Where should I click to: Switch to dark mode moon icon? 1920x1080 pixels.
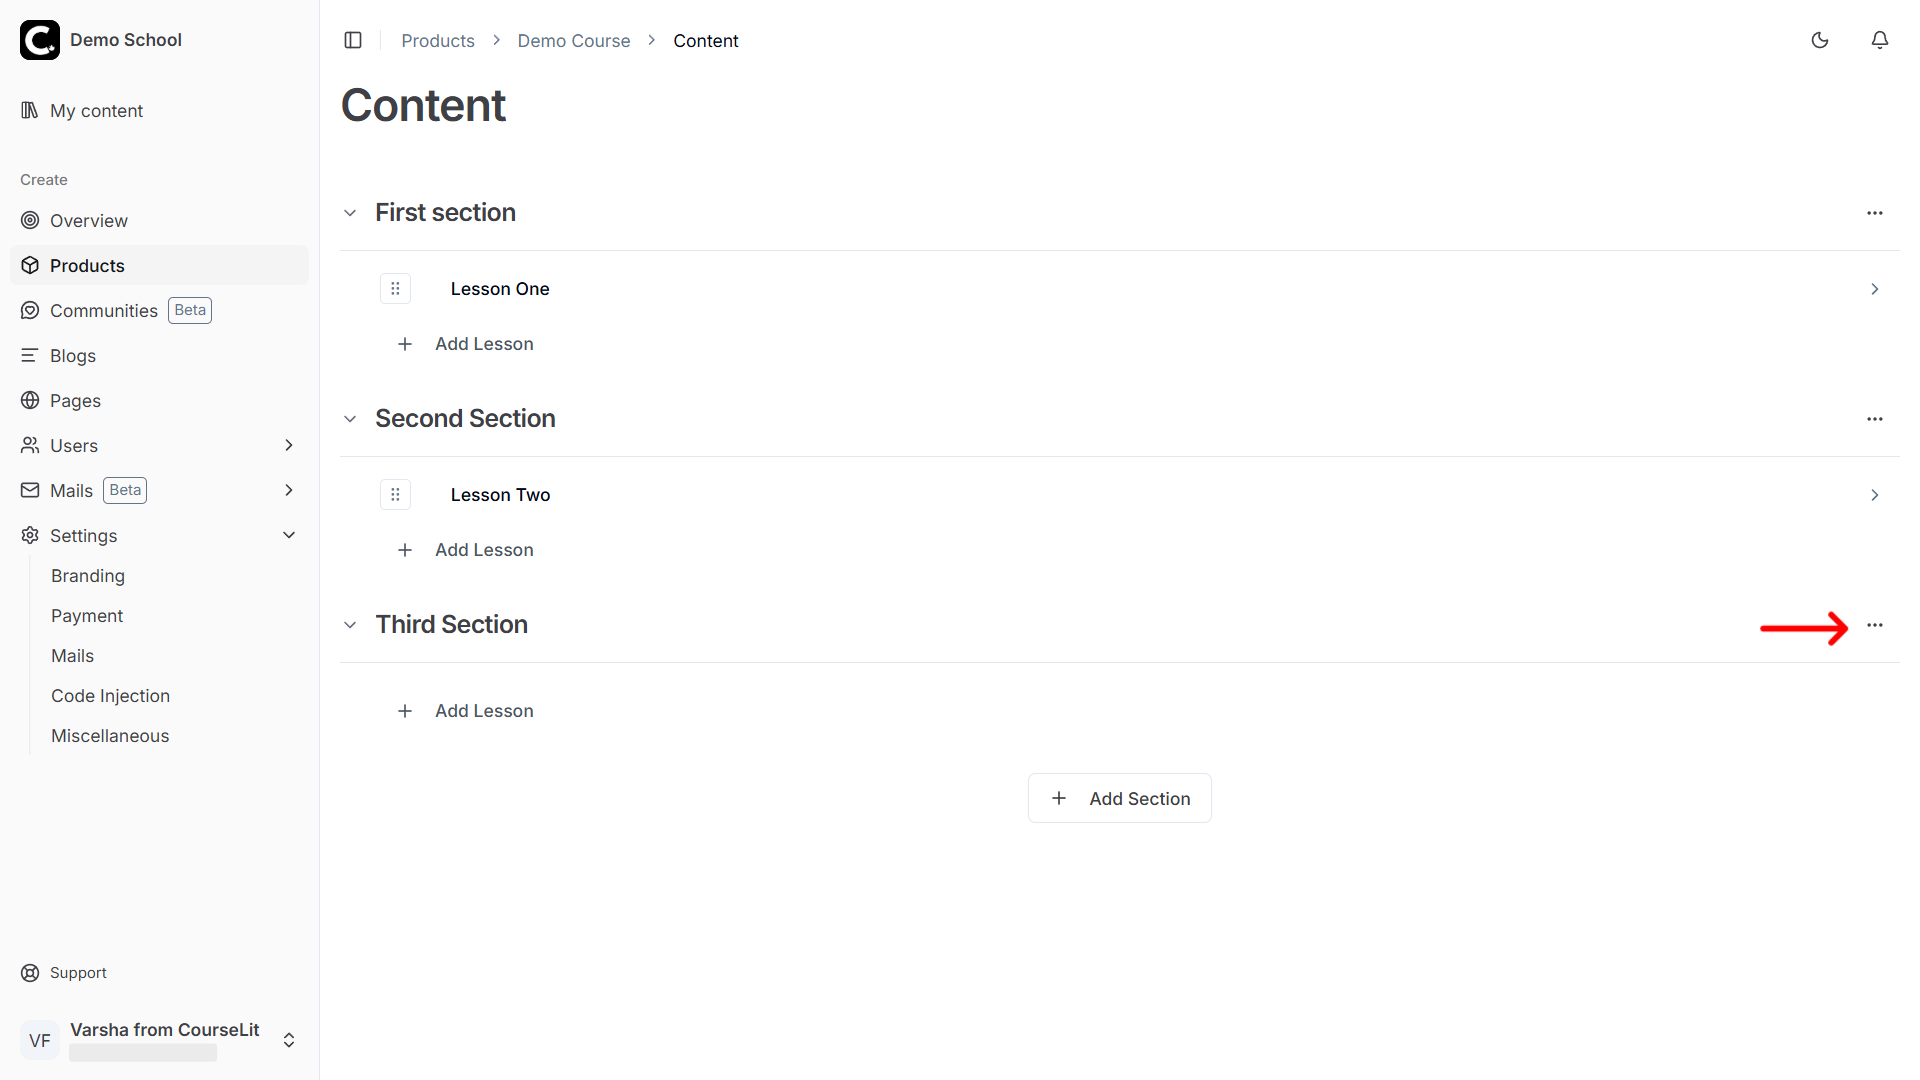pyautogui.click(x=1820, y=40)
